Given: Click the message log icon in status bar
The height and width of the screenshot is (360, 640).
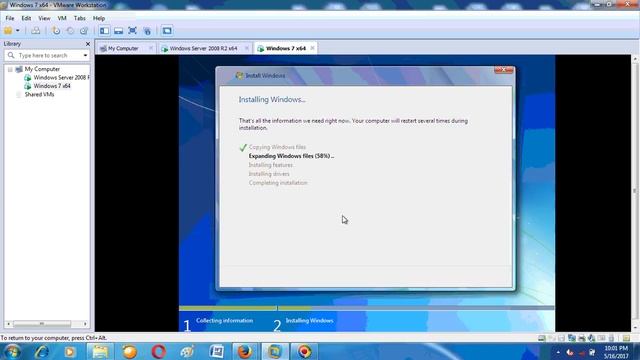Looking at the screenshot, I should 627,338.
